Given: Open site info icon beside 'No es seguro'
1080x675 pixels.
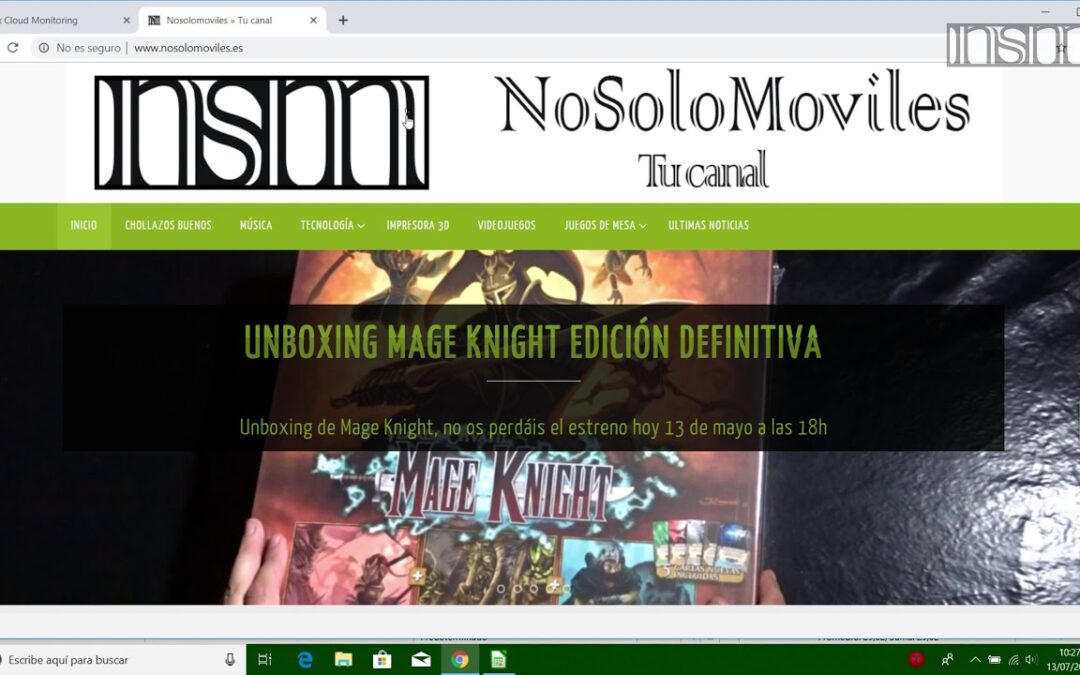Looking at the screenshot, I should click(x=44, y=48).
